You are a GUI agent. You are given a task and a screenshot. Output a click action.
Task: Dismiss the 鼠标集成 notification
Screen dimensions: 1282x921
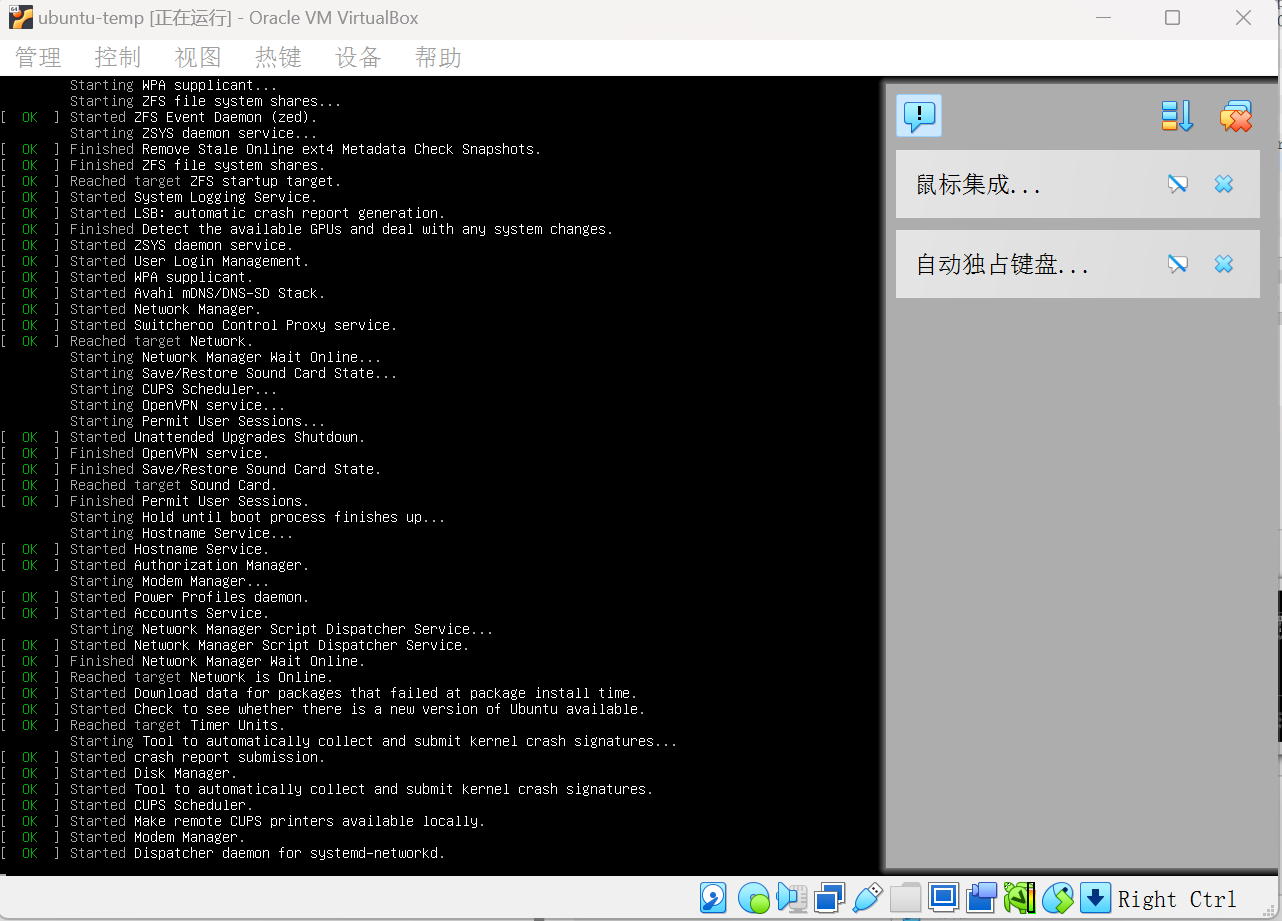(x=1224, y=184)
